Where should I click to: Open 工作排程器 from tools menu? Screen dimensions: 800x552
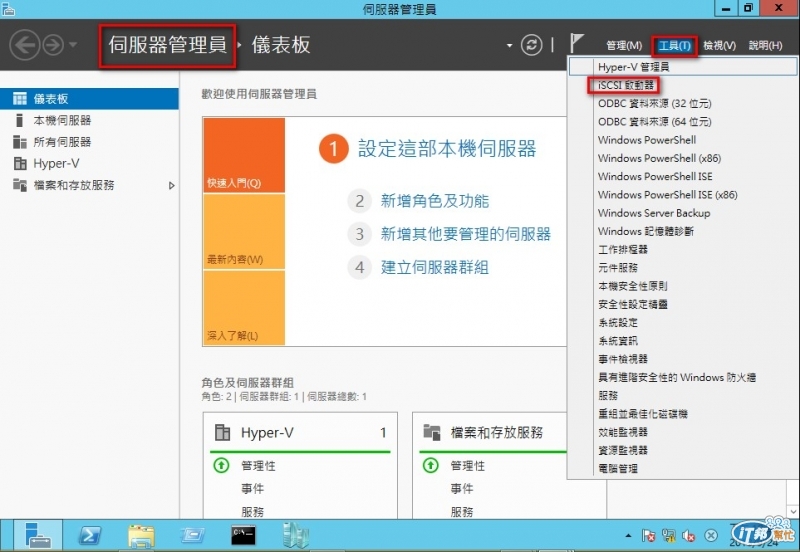pos(683,249)
